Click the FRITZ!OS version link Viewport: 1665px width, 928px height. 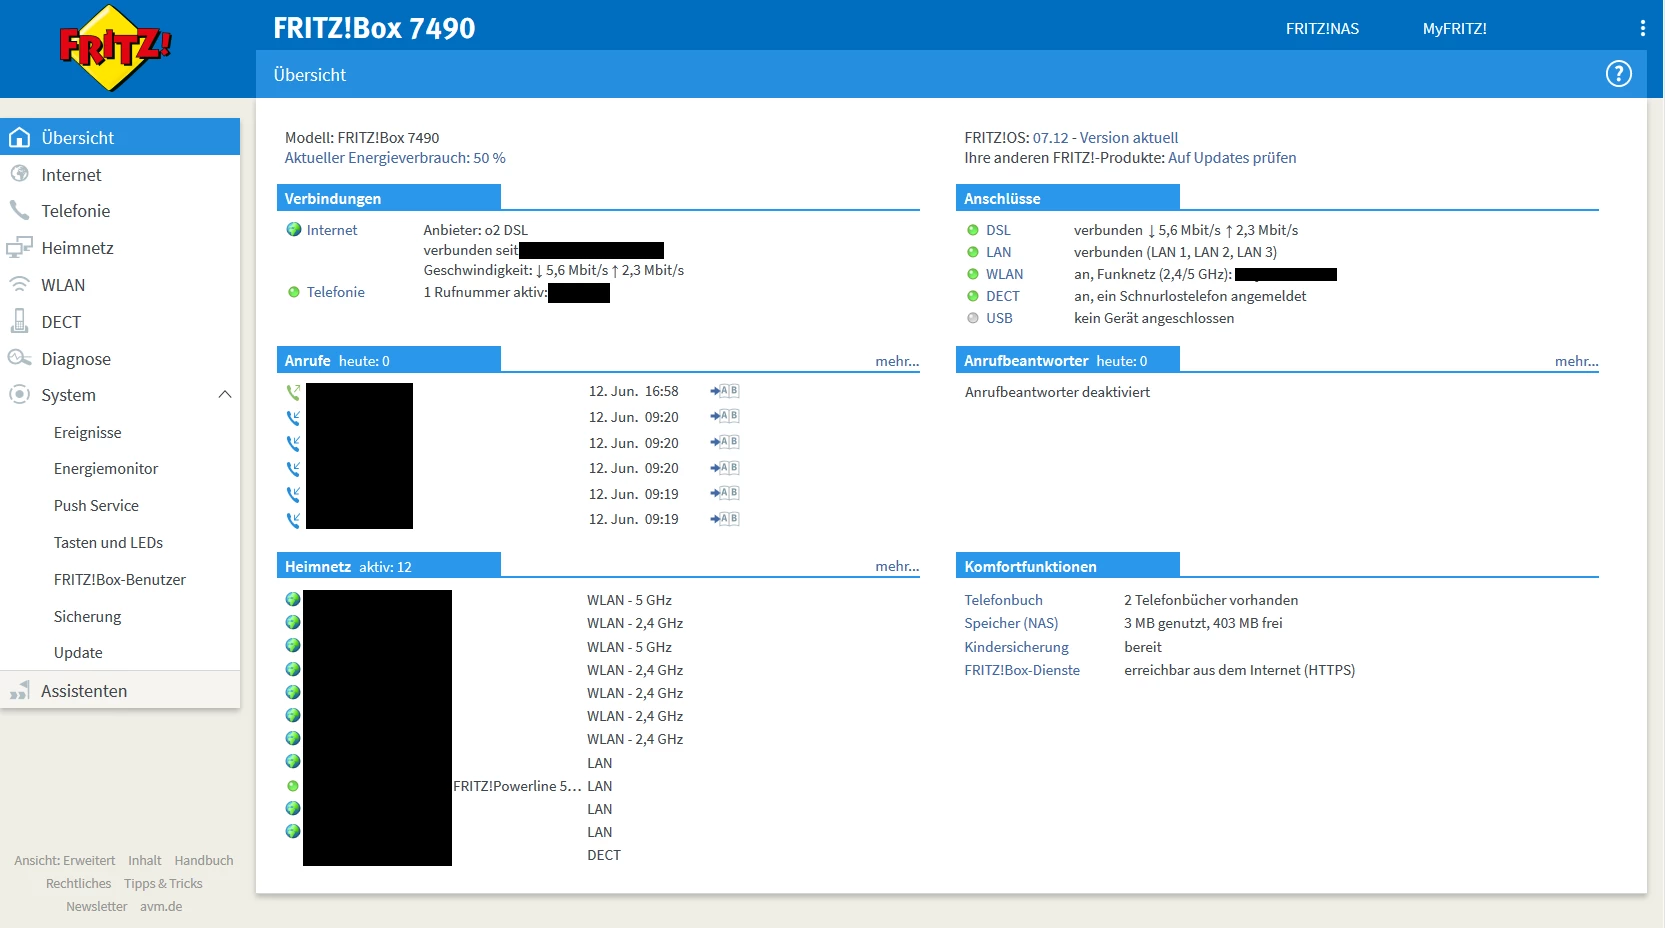click(1105, 138)
